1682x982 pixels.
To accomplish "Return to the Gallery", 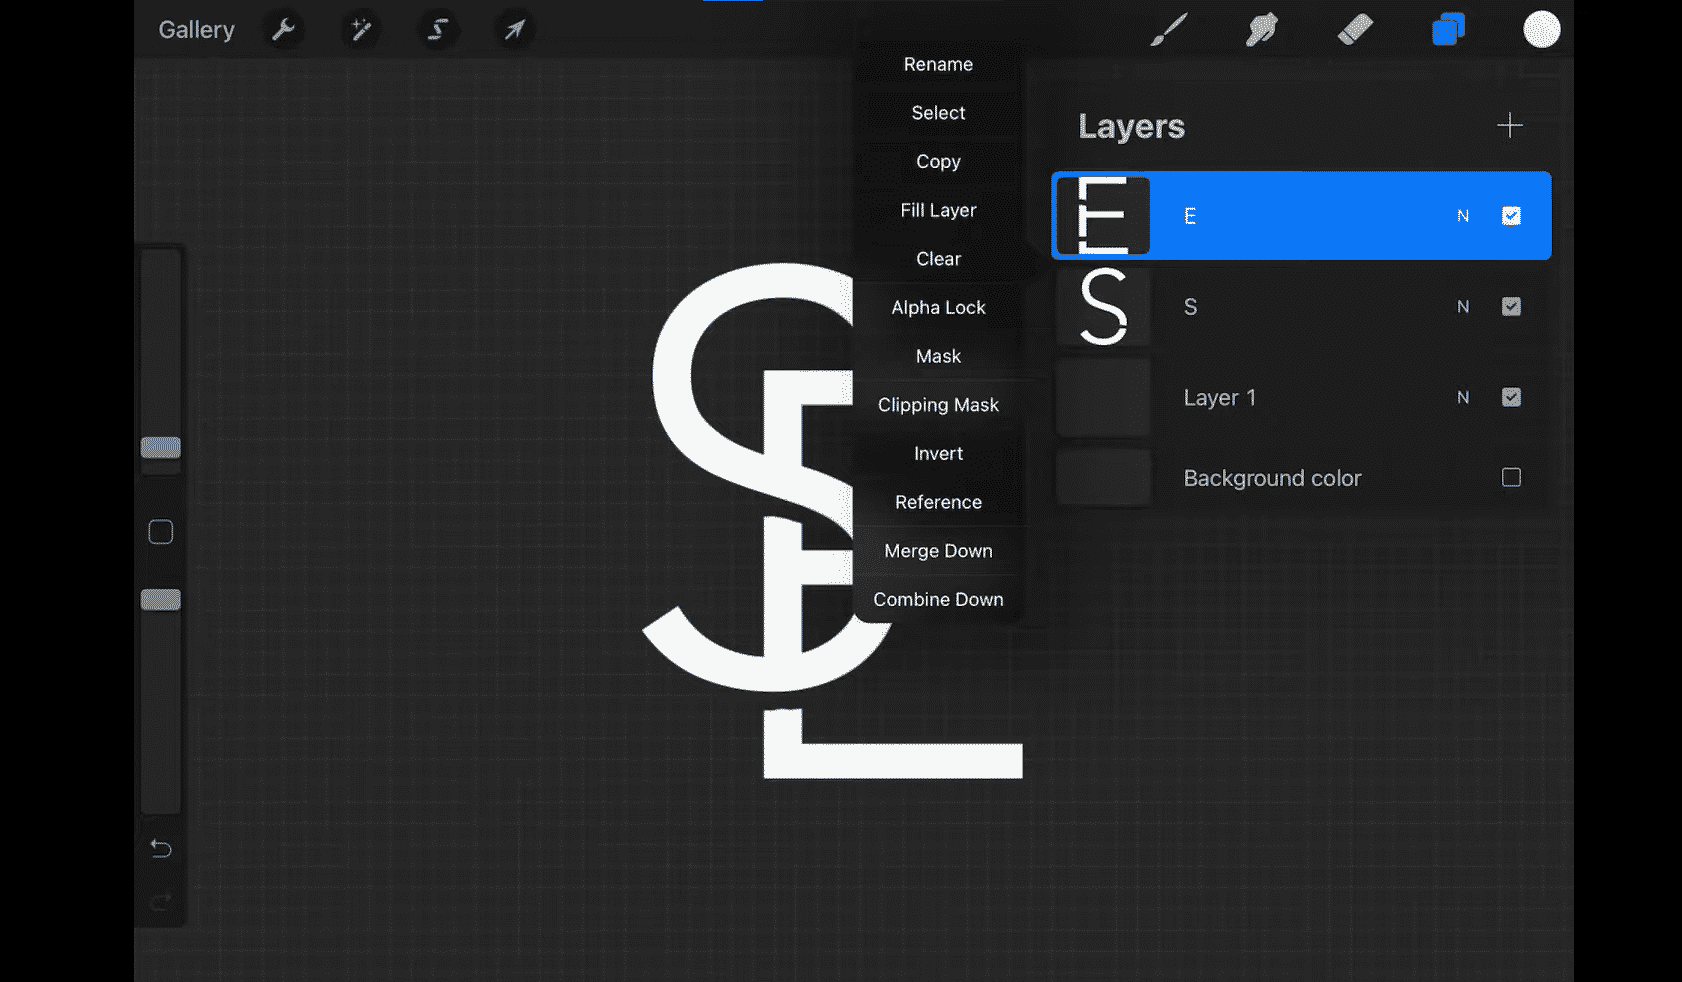I will 196,30.
